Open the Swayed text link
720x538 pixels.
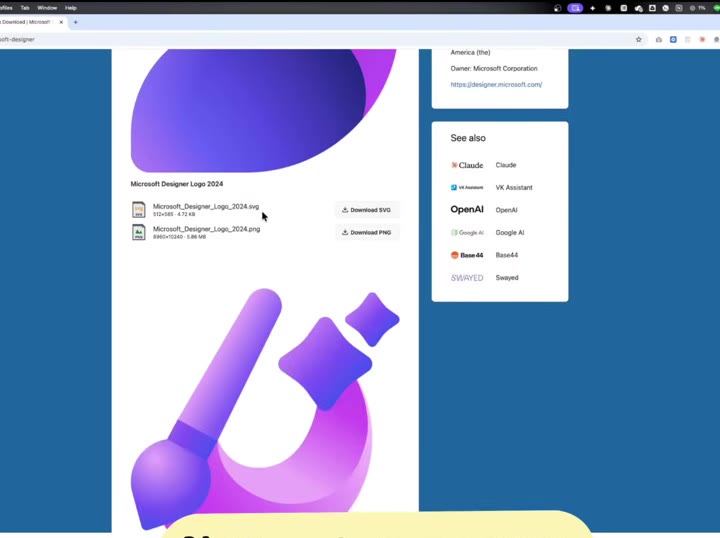(507, 278)
